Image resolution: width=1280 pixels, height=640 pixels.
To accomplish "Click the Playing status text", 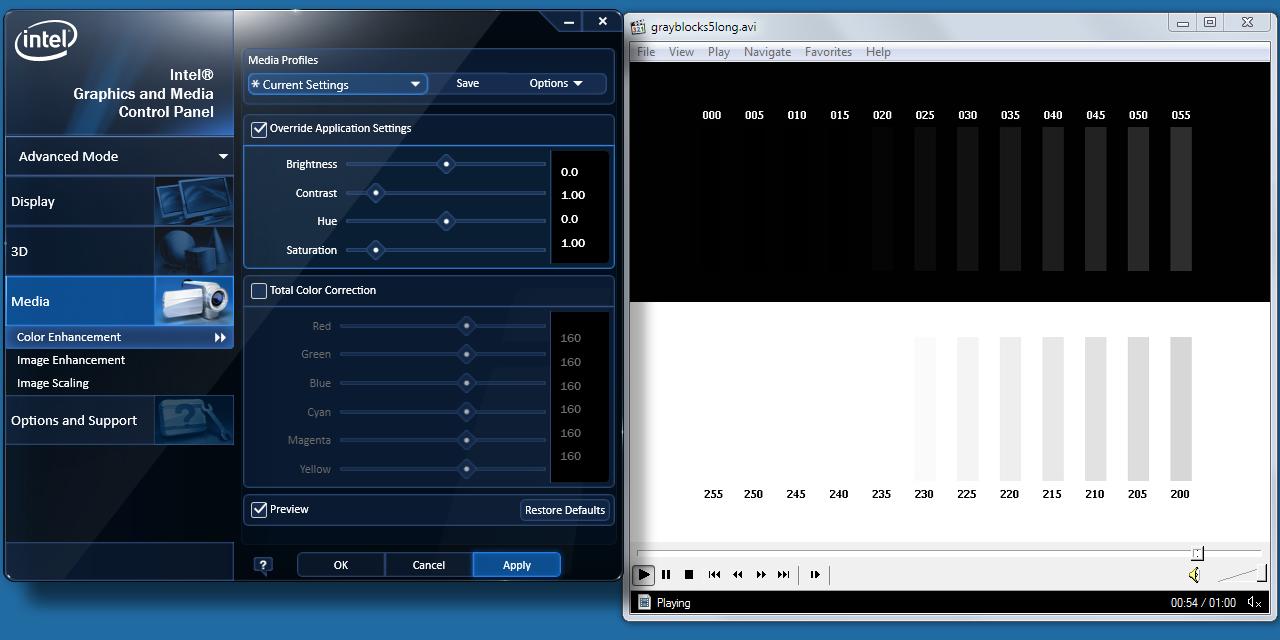I will [x=673, y=602].
